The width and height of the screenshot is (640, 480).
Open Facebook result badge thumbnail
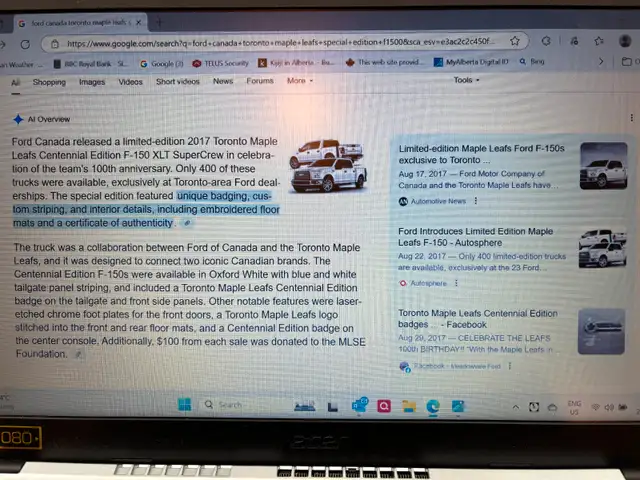(x=601, y=331)
